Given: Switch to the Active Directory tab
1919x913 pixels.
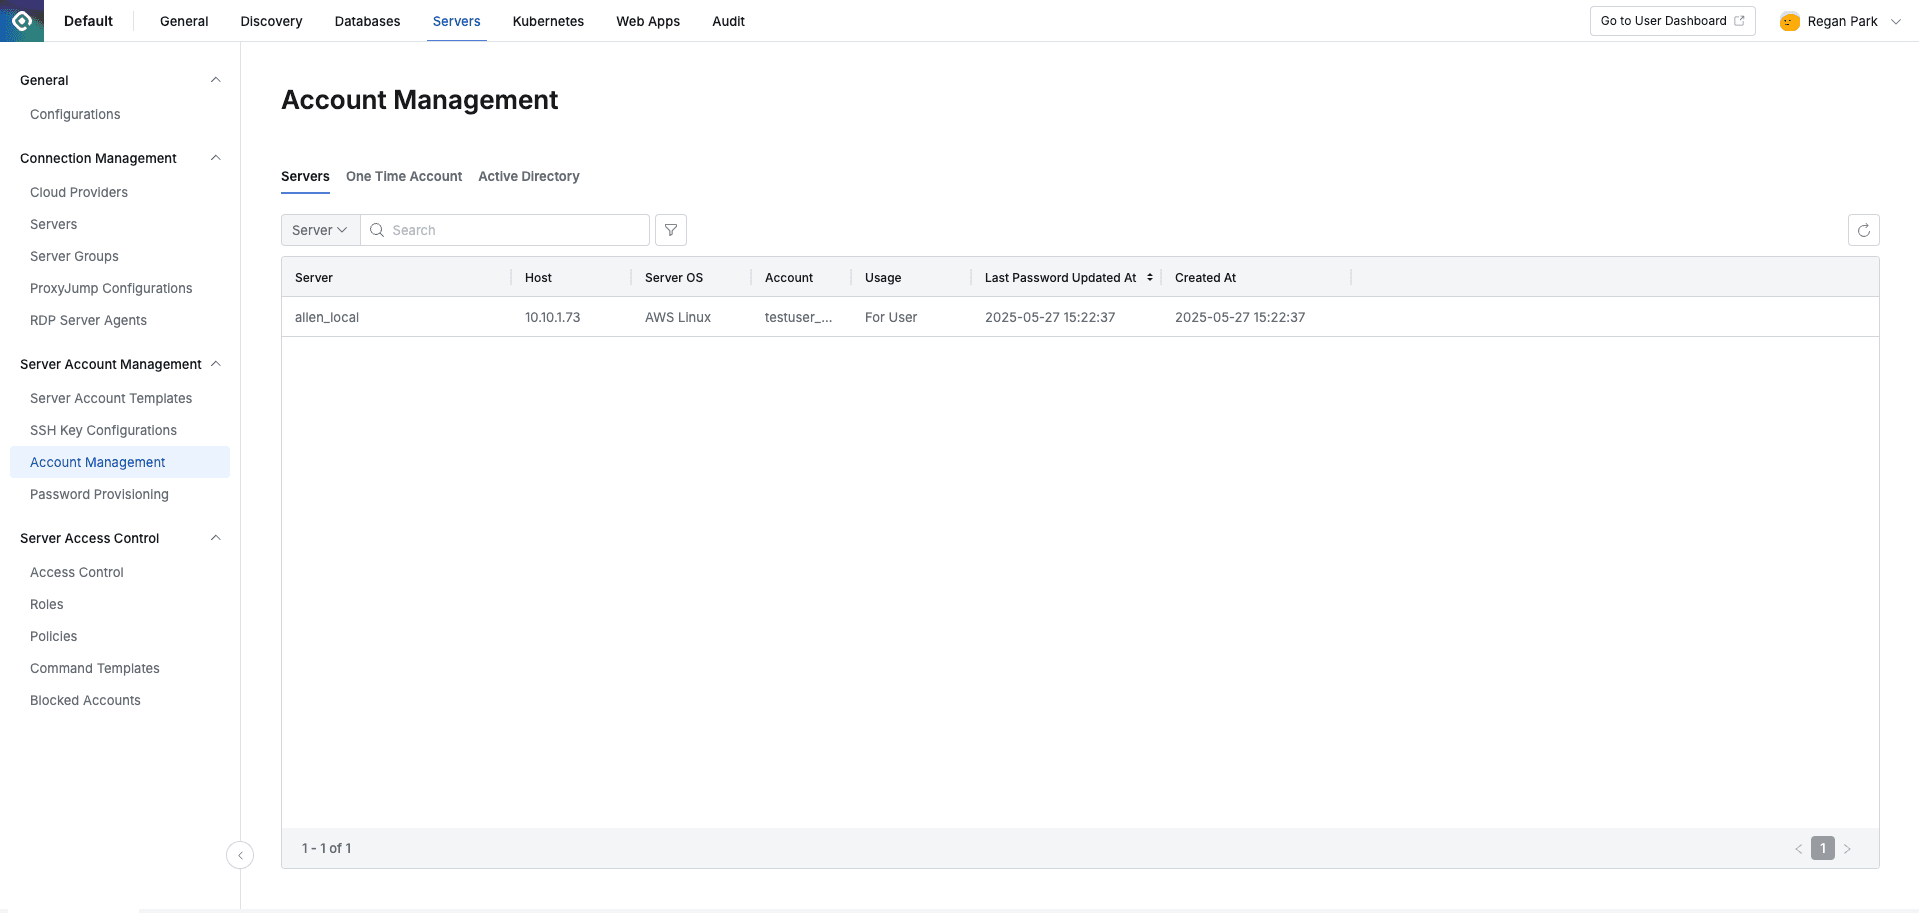Looking at the screenshot, I should [x=528, y=176].
